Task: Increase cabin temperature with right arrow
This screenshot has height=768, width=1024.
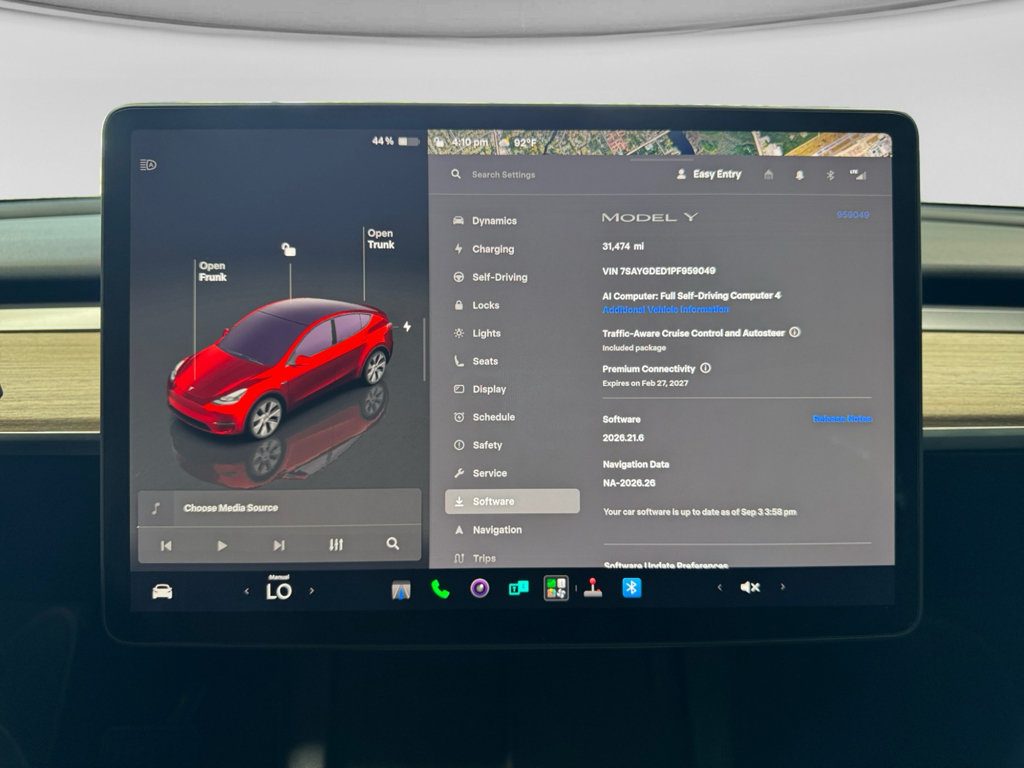Action: pos(312,590)
